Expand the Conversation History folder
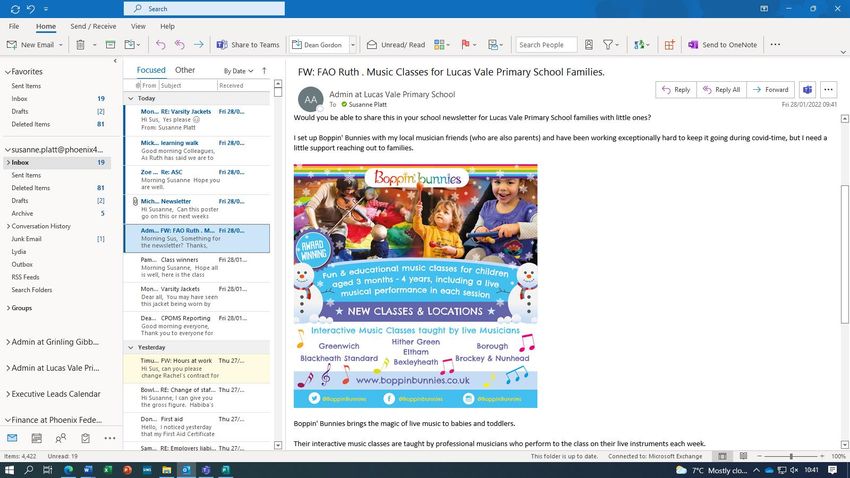The height and width of the screenshot is (478, 850). [x=8, y=226]
